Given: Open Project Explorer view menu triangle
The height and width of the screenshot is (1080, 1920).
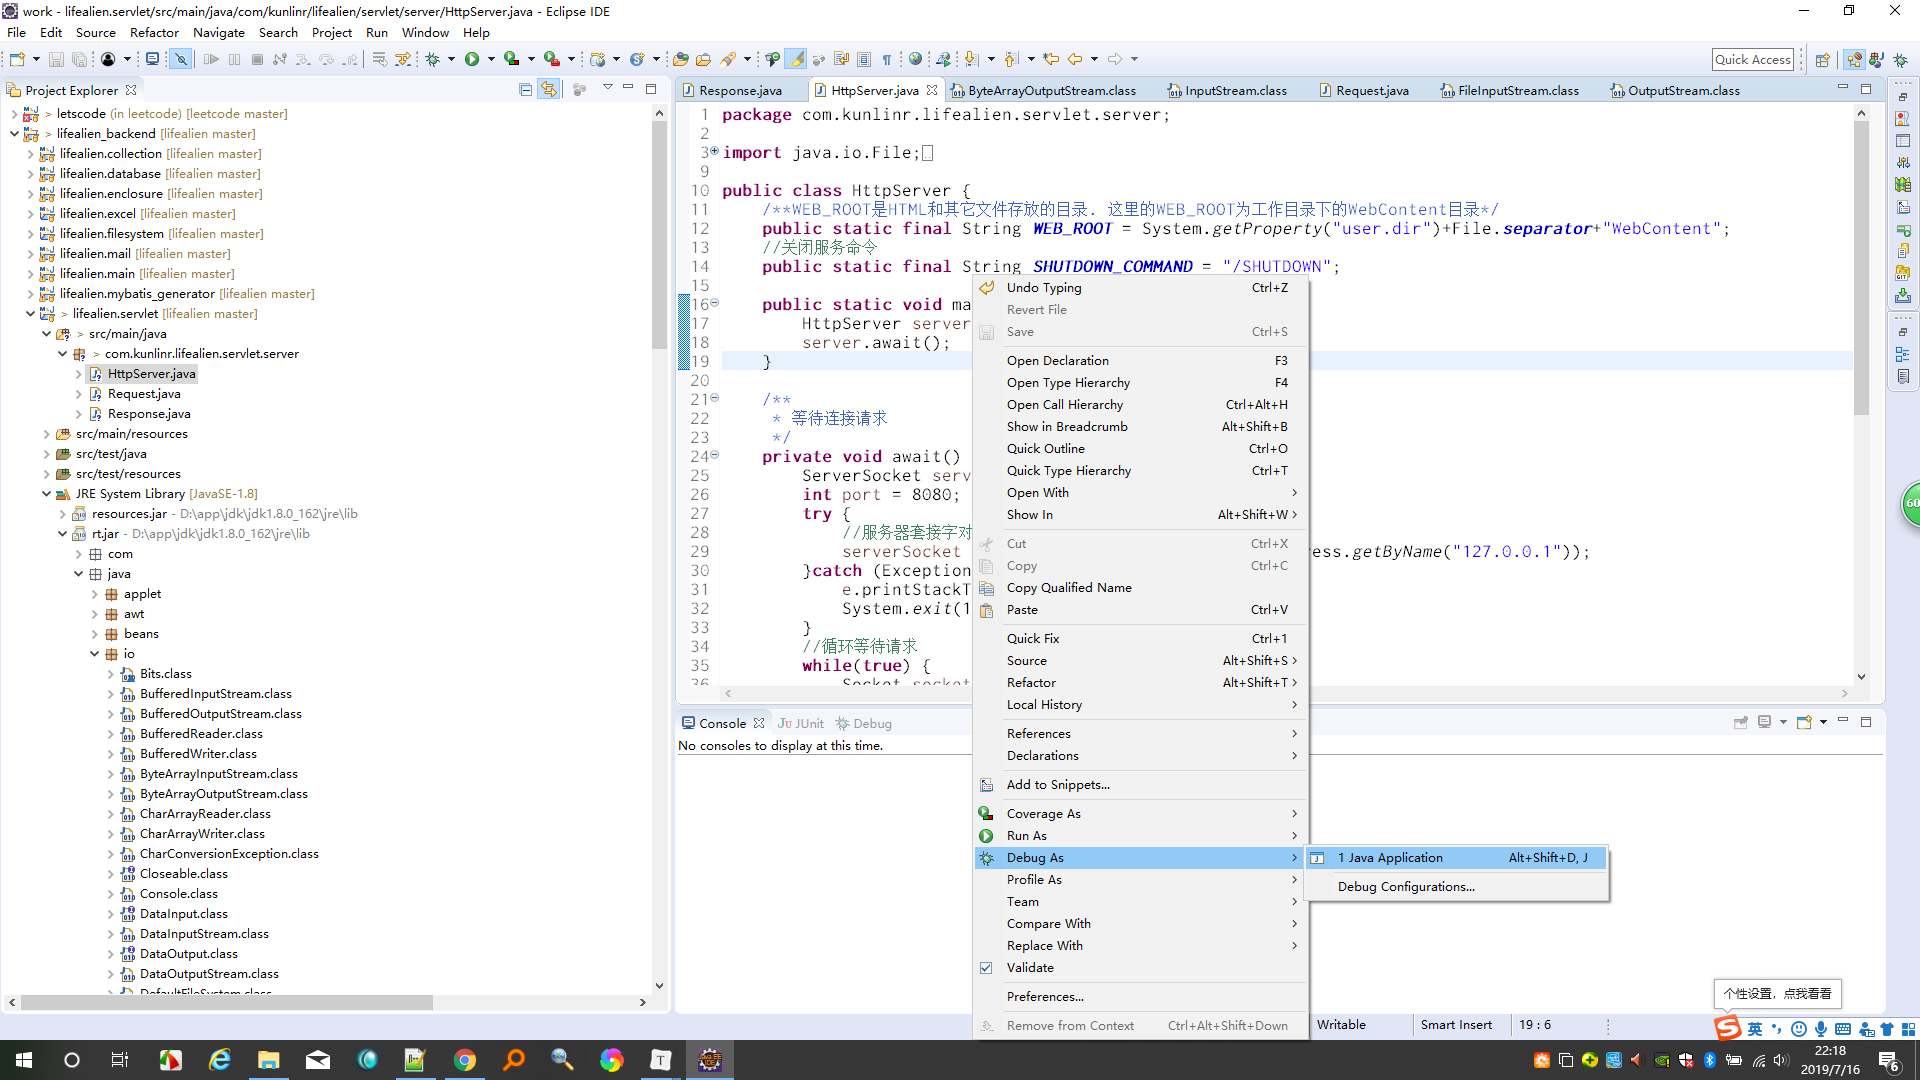Looking at the screenshot, I should [607, 89].
